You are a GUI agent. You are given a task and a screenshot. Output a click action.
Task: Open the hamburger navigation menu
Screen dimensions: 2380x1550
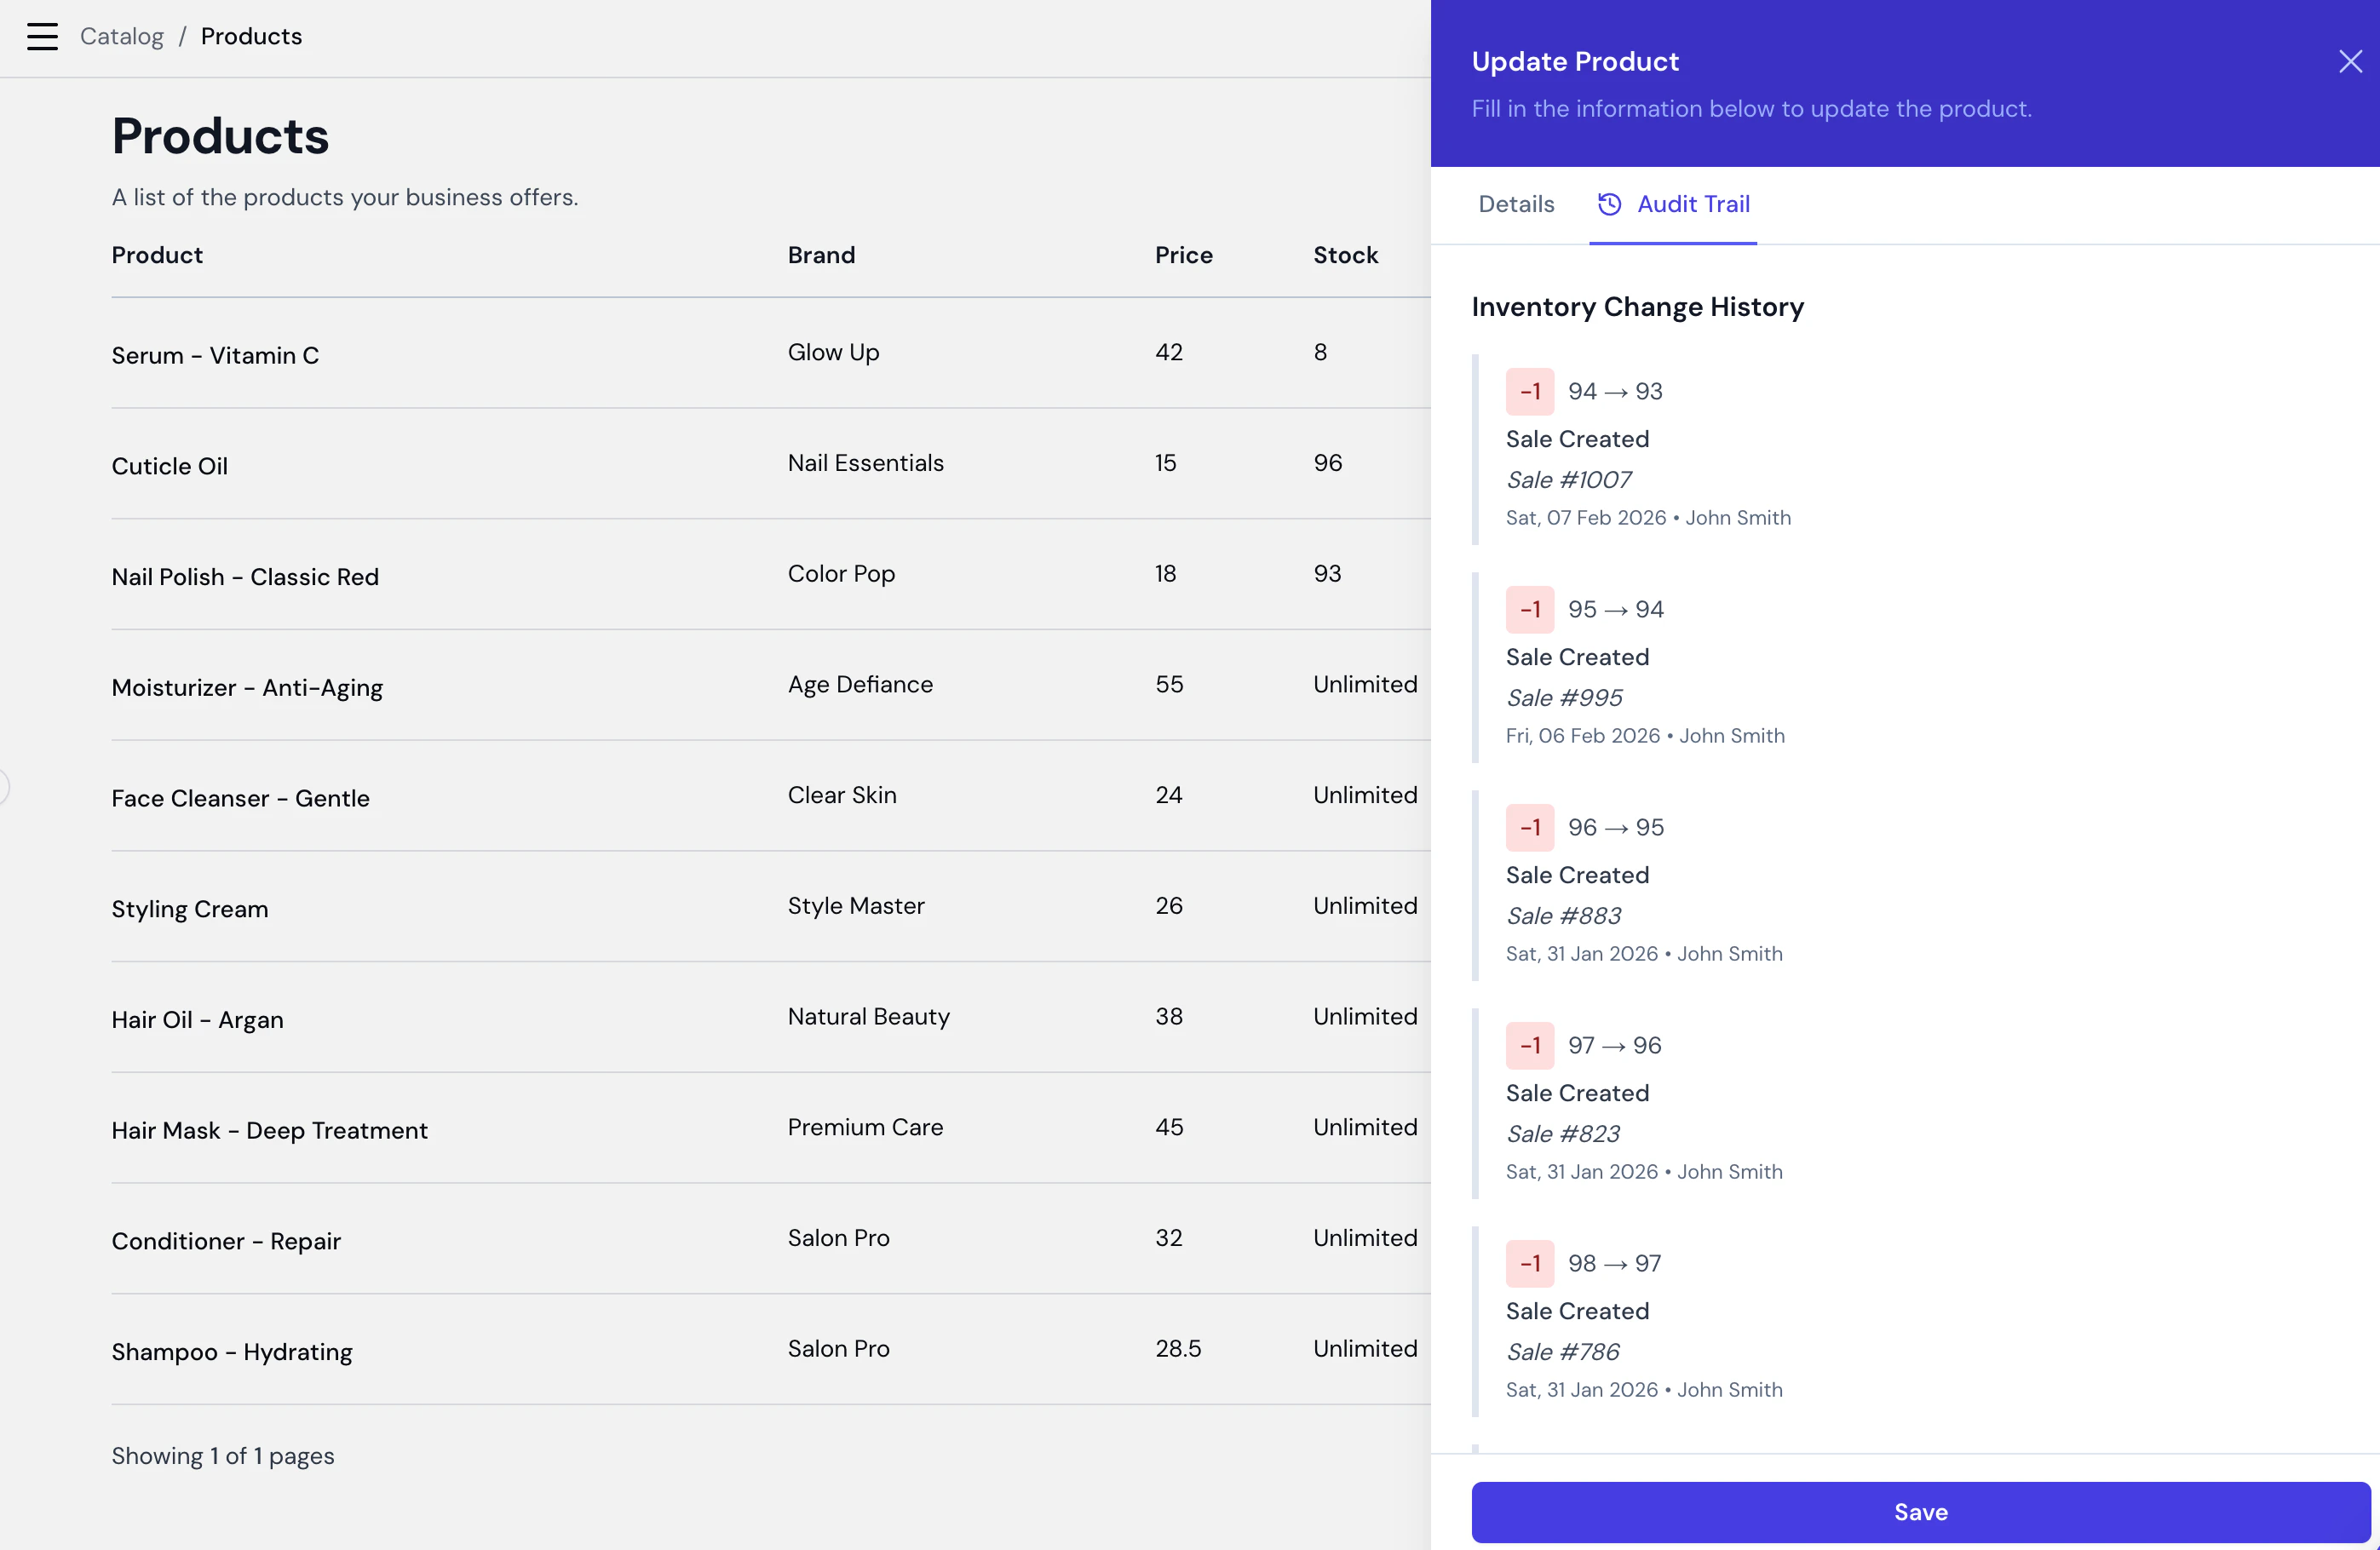coord(41,36)
